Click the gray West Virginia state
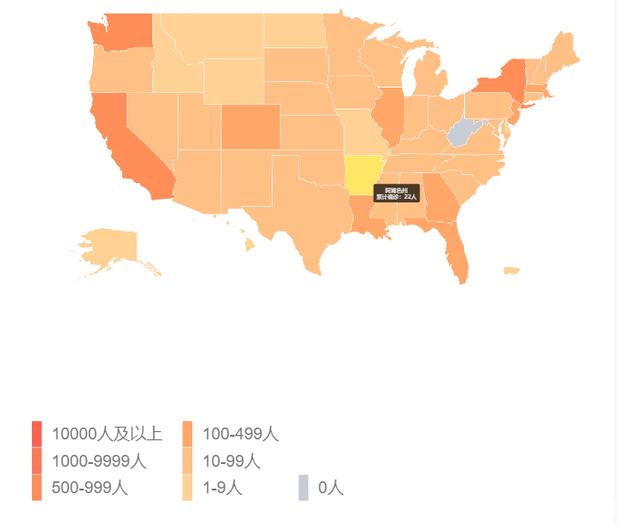Viewport: 640px width, 526px height. click(x=464, y=133)
